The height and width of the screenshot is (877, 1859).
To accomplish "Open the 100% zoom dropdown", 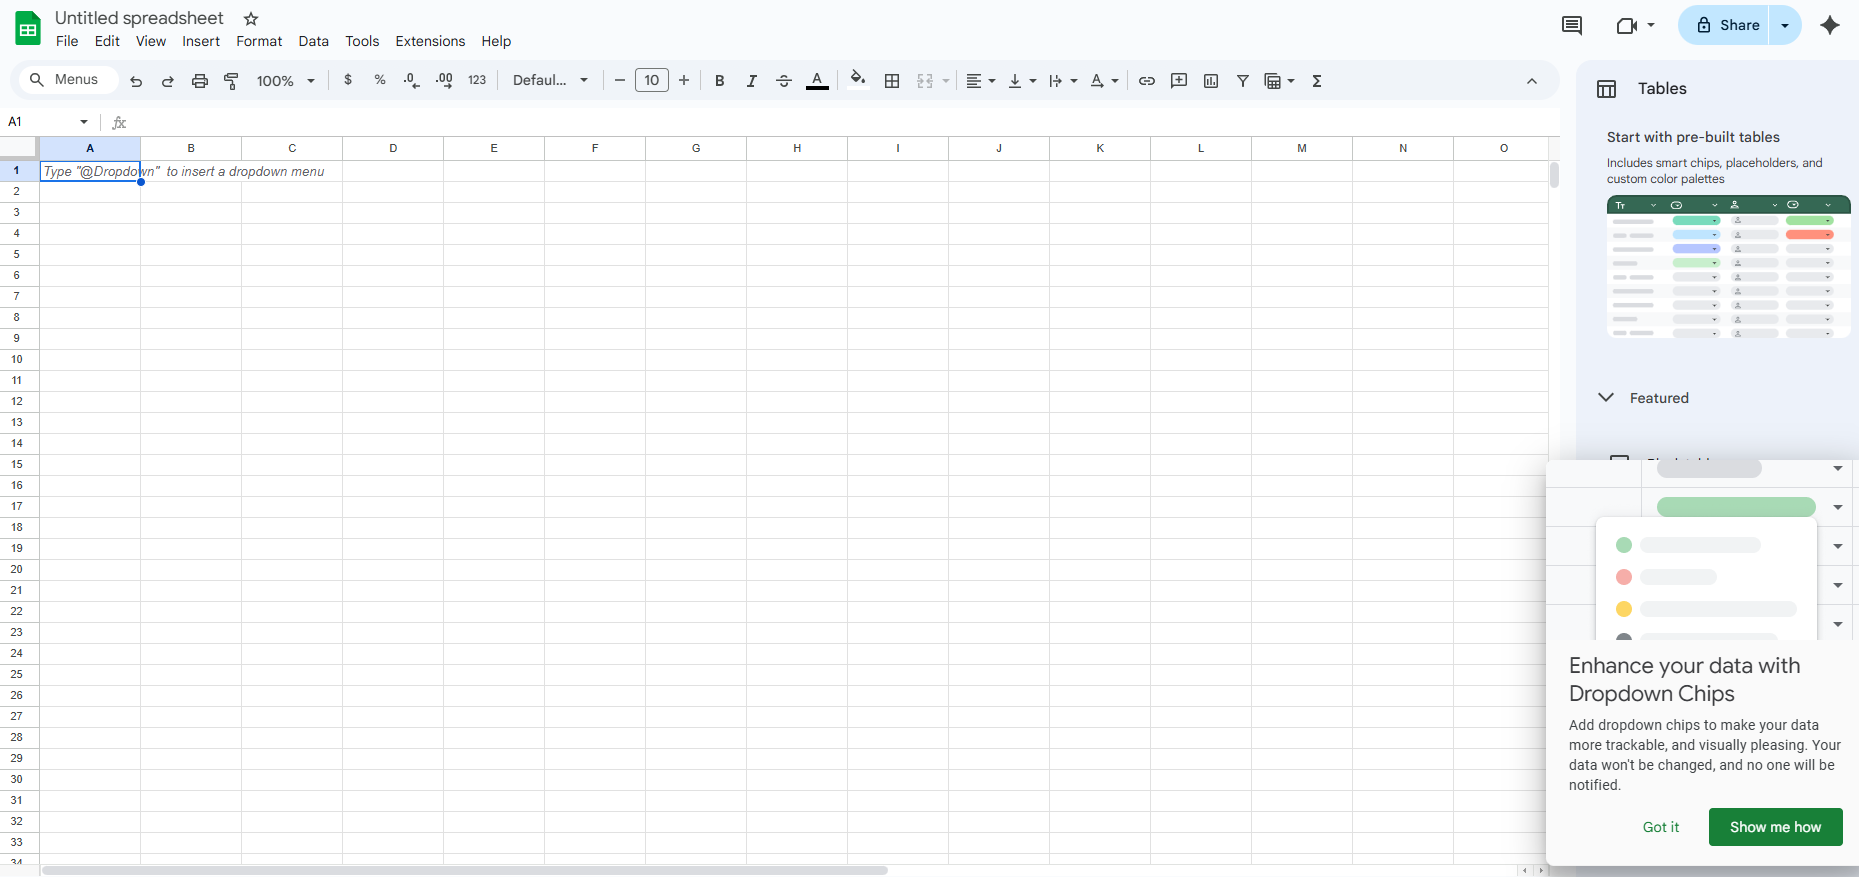I will point(285,81).
